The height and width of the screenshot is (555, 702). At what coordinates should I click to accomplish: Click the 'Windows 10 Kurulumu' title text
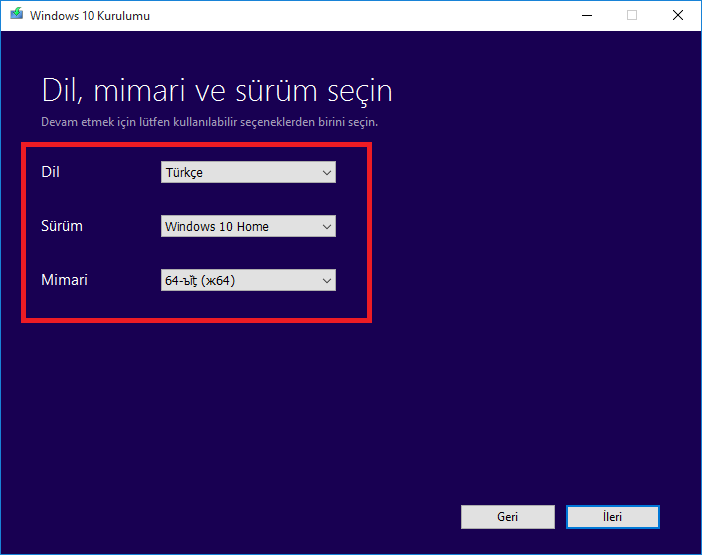pos(90,16)
